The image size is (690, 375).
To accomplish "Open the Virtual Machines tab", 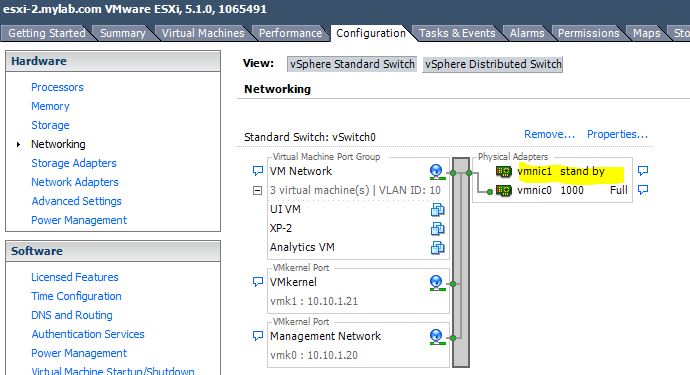I will (203, 33).
